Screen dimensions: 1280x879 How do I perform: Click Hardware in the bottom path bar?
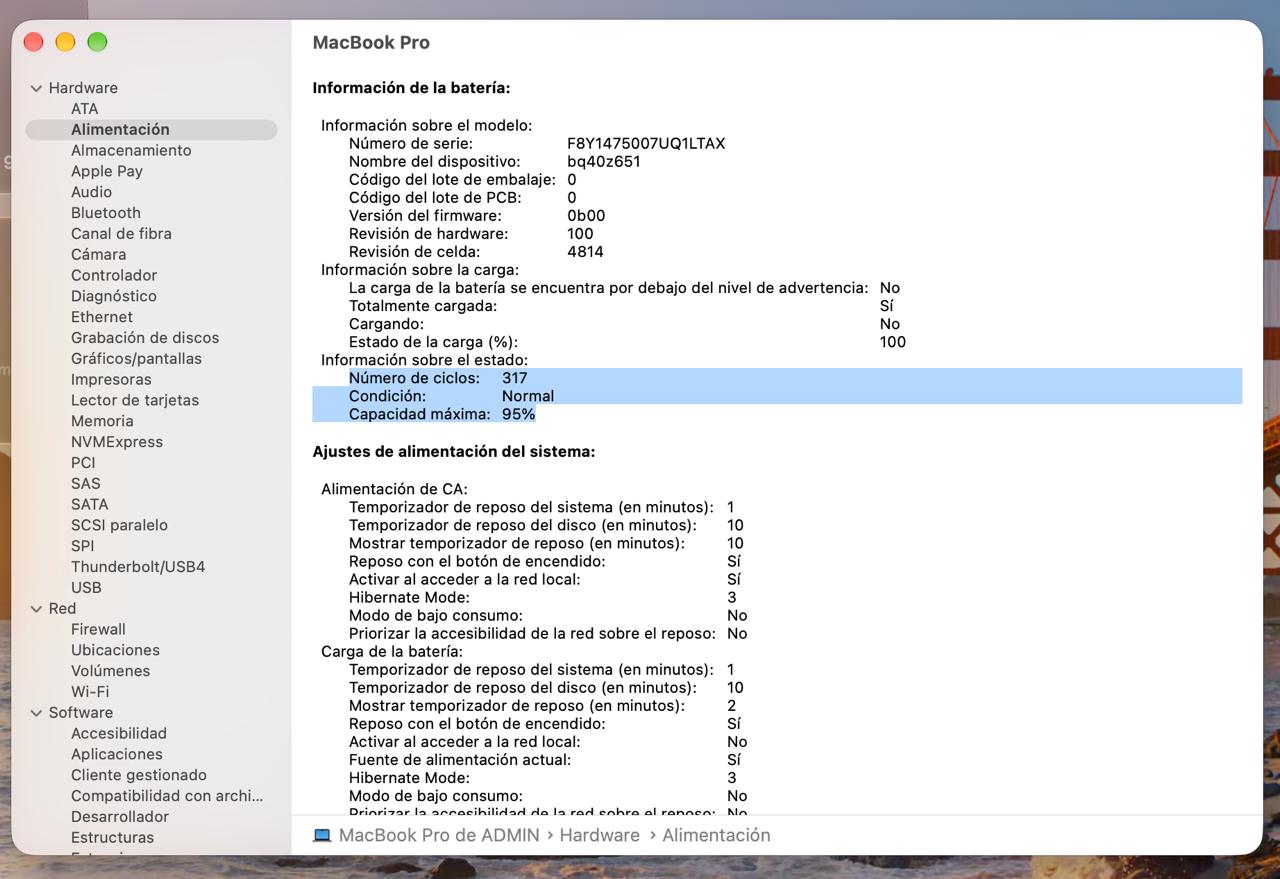(x=599, y=835)
